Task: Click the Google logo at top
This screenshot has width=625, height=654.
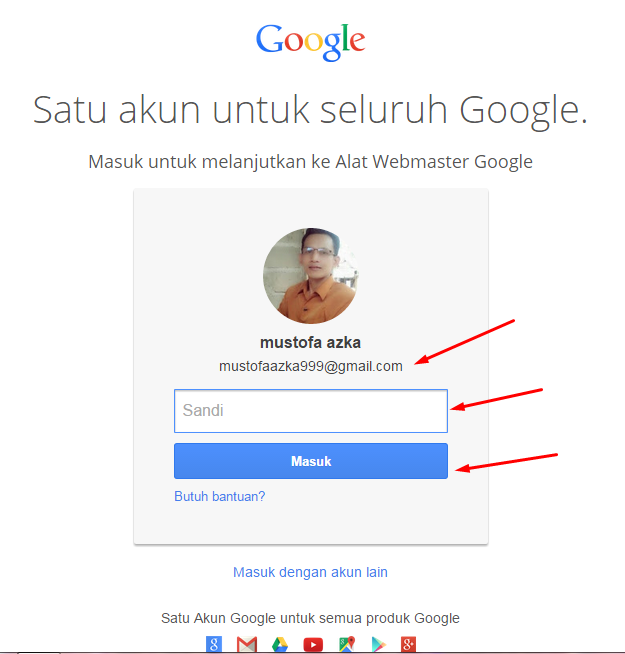Action: coord(310,42)
